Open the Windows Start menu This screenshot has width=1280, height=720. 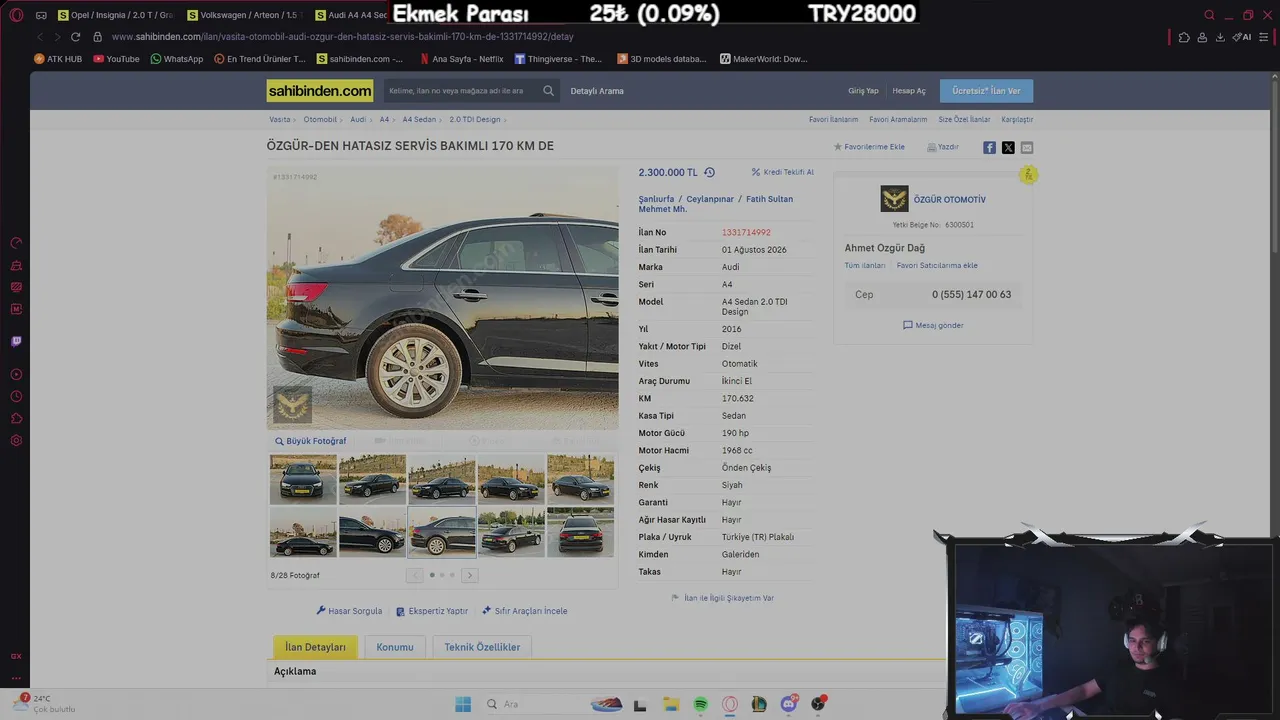(463, 704)
